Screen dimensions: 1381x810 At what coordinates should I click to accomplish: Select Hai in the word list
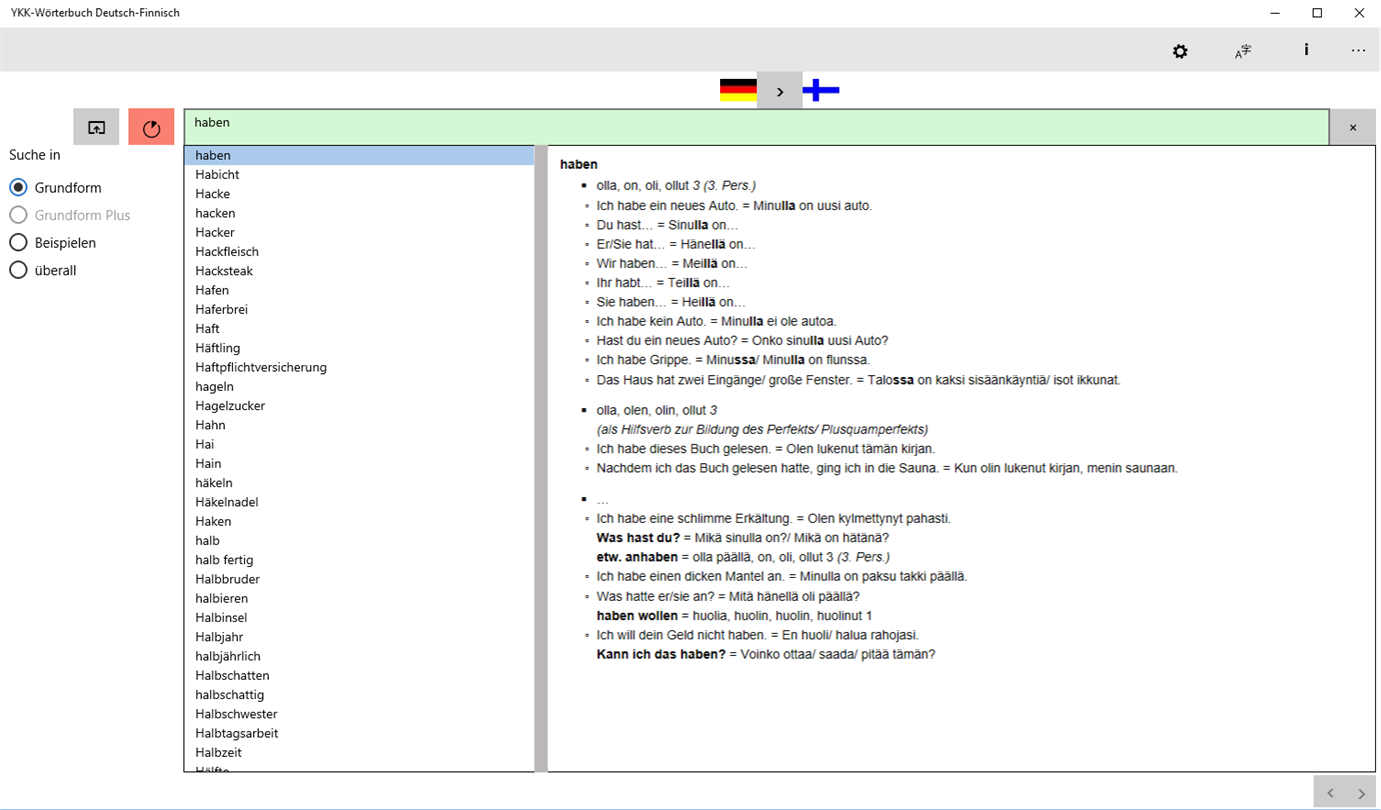click(360, 444)
